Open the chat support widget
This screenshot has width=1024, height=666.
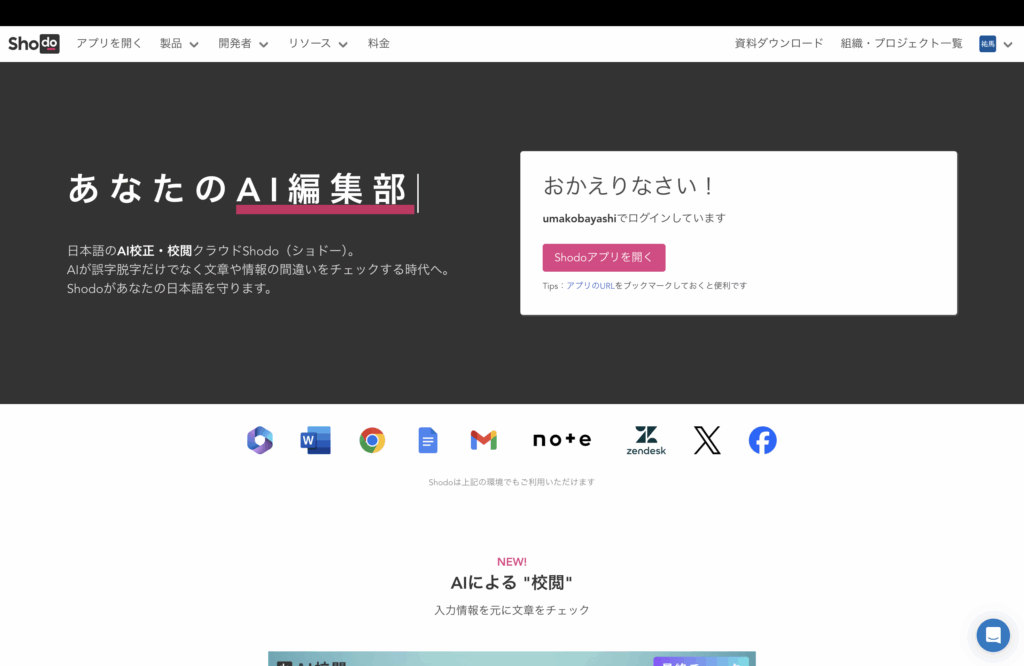coord(993,635)
